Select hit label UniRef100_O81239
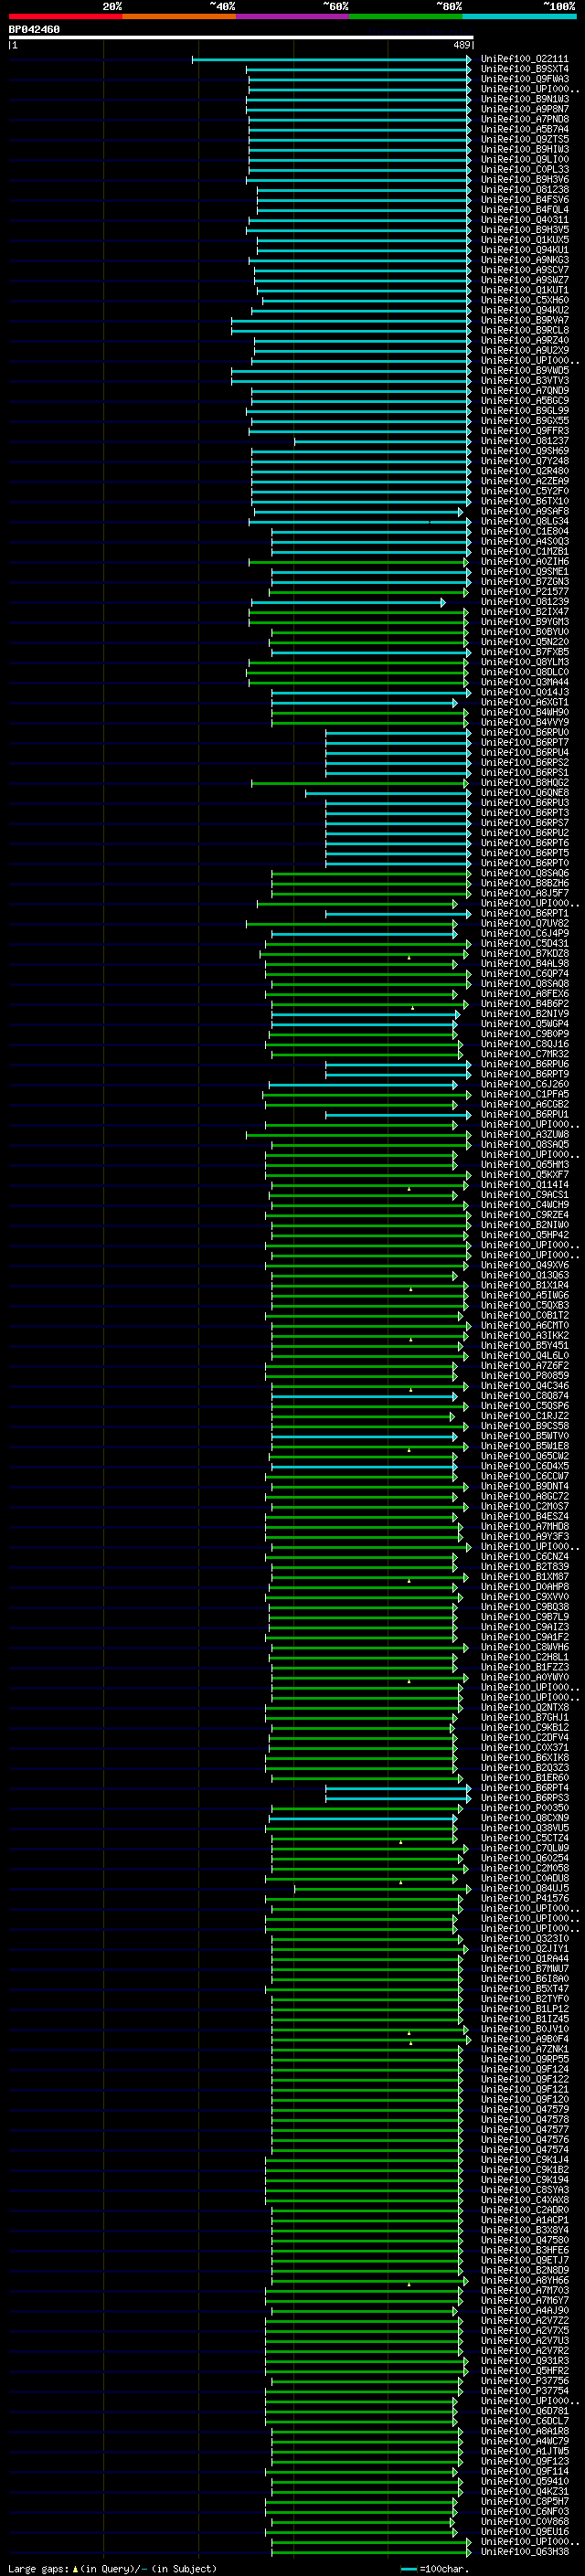The width and height of the screenshot is (585, 2576). coord(524,602)
